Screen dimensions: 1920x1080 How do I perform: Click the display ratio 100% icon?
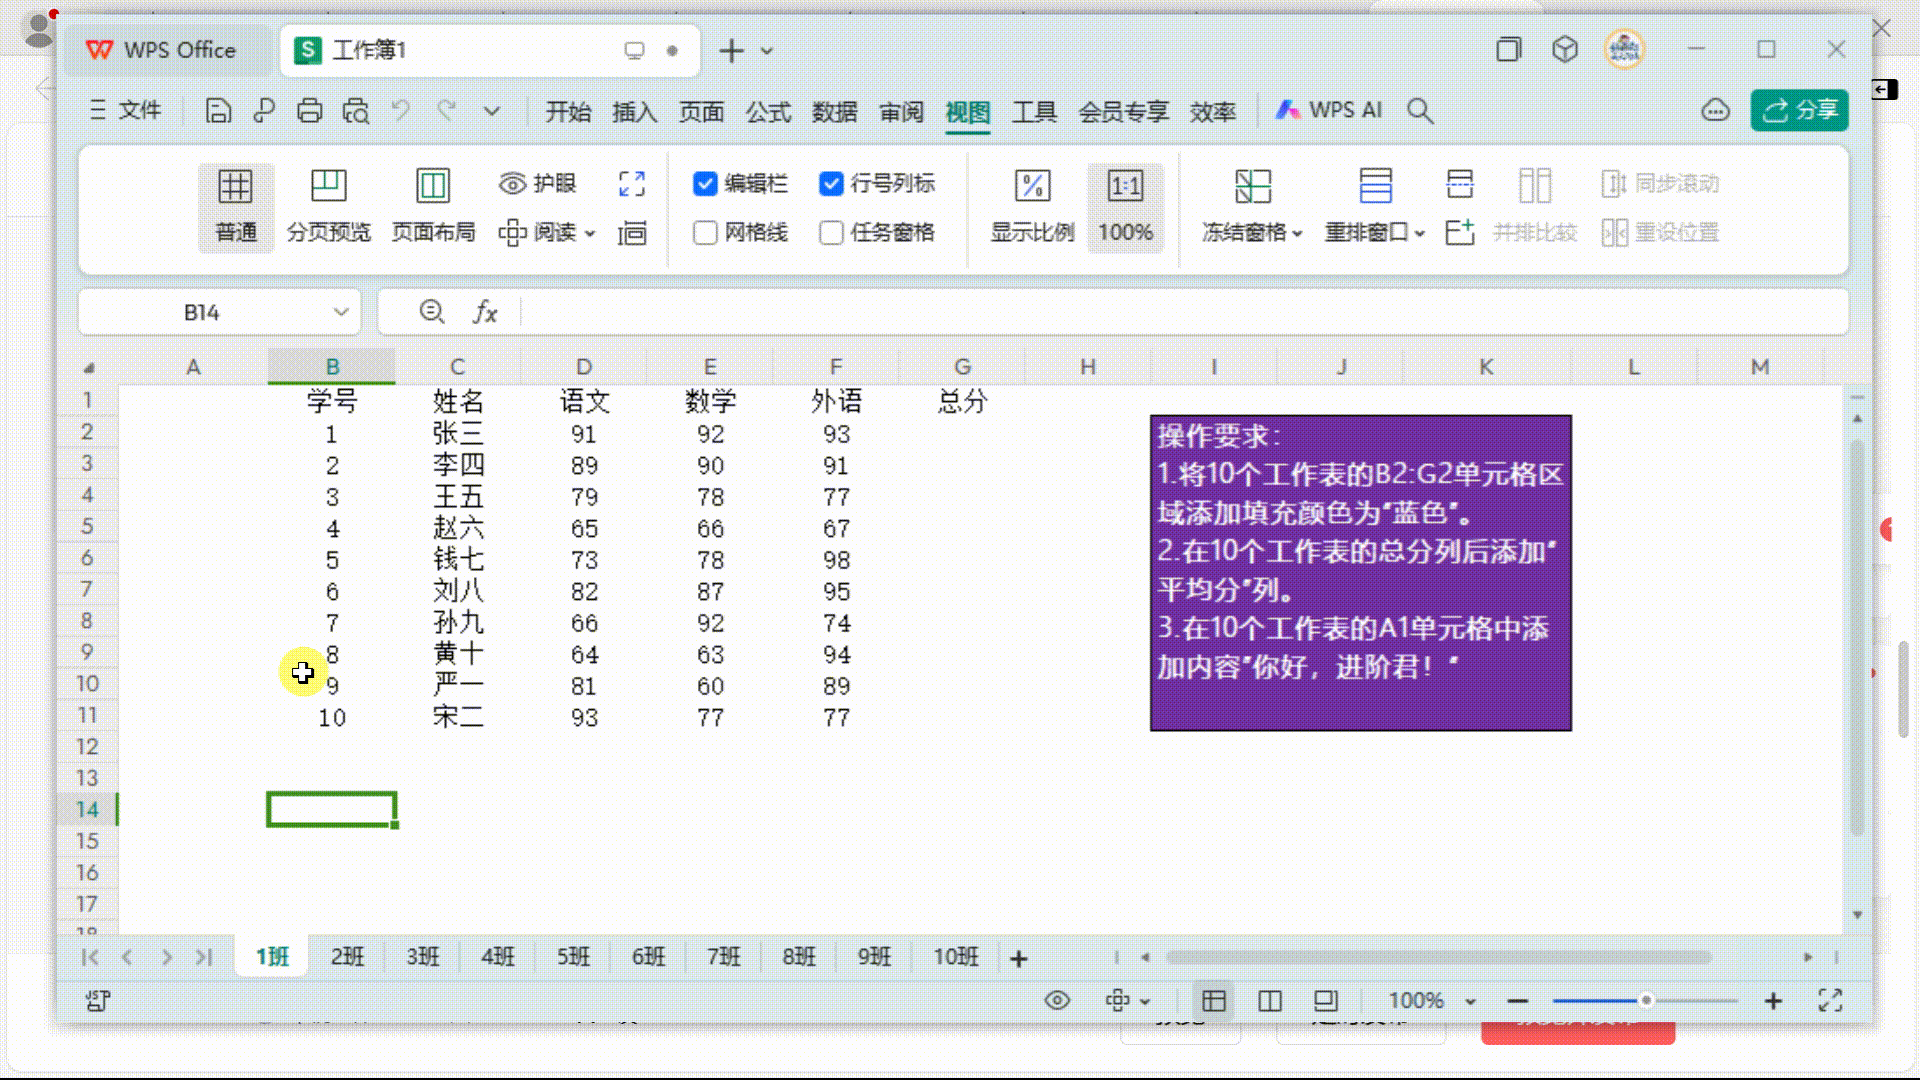click(1125, 204)
